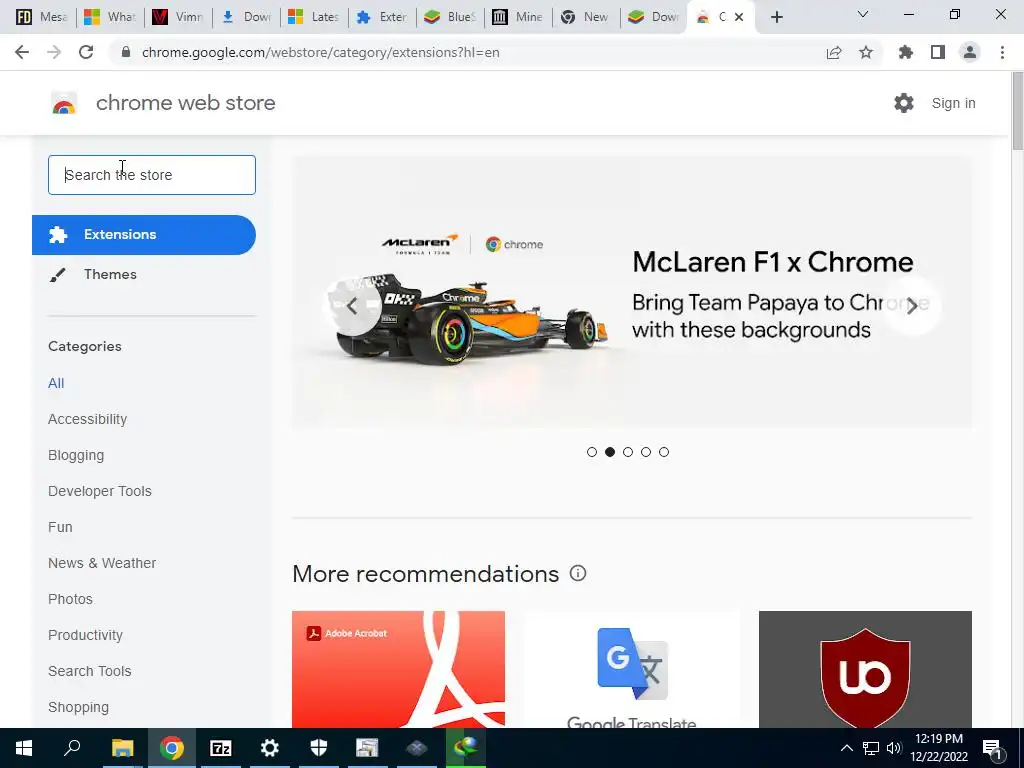The height and width of the screenshot is (768, 1024).
Task: Open the network icon in tray
Action: click(x=871, y=748)
